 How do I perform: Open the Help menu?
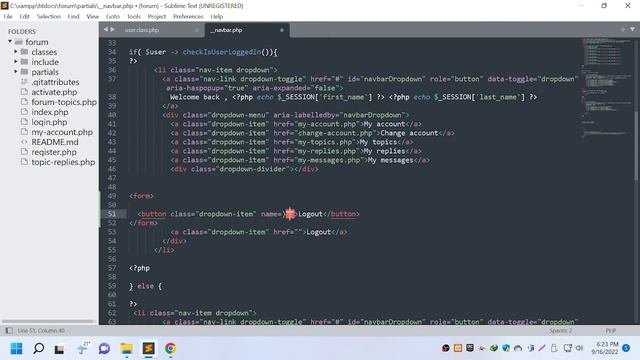217,16
